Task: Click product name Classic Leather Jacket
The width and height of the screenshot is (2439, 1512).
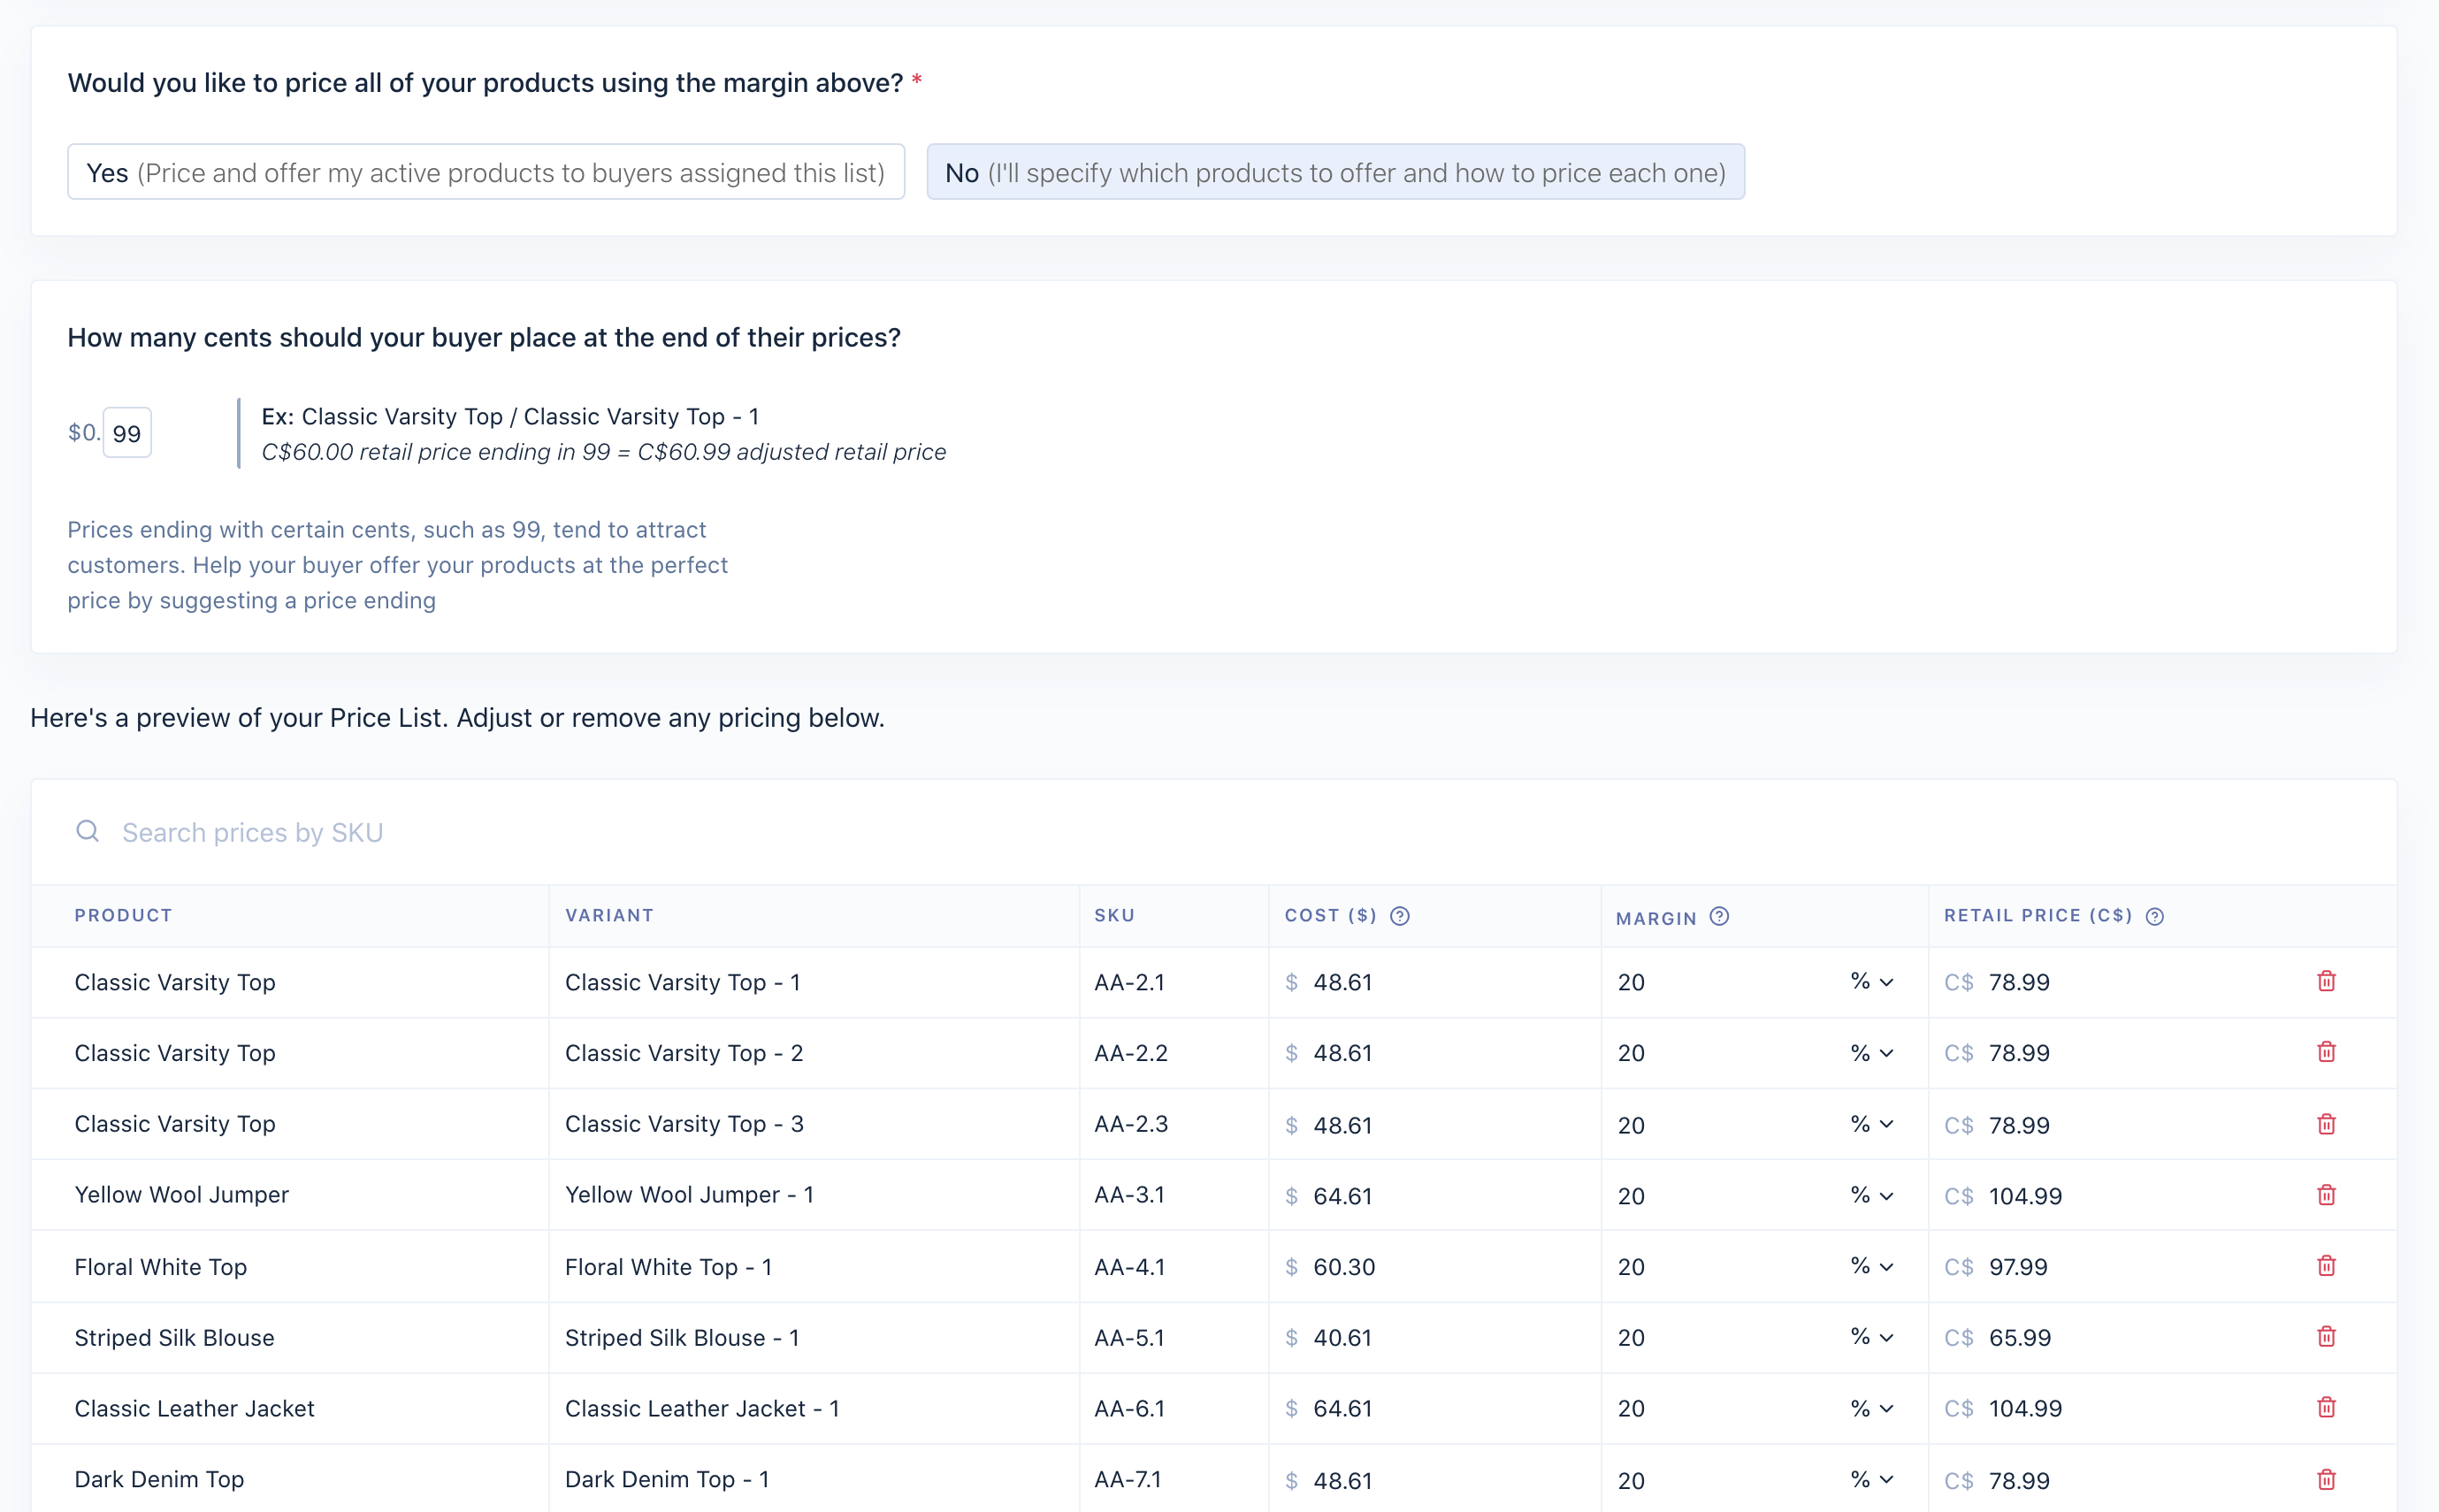Action: [x=194, y=1409]
